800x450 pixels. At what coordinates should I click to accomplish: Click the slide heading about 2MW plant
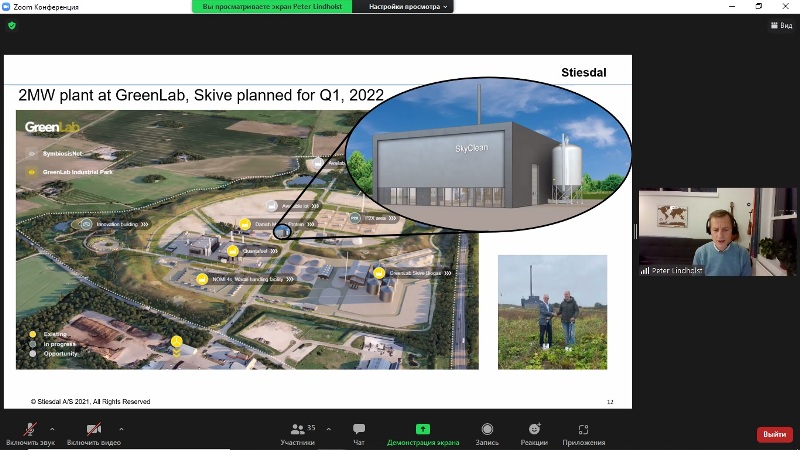pos(201,95)
